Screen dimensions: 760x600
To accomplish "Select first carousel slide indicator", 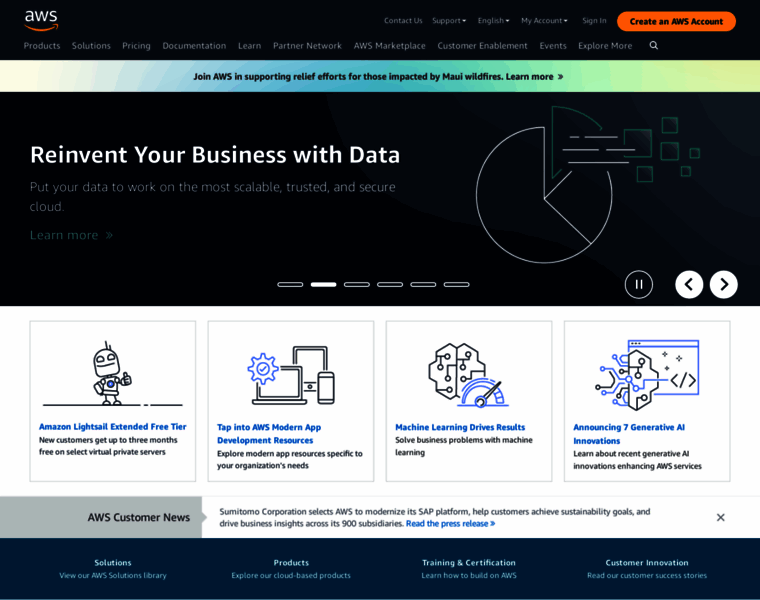I will pyautogui.click(x=290, y=284).
